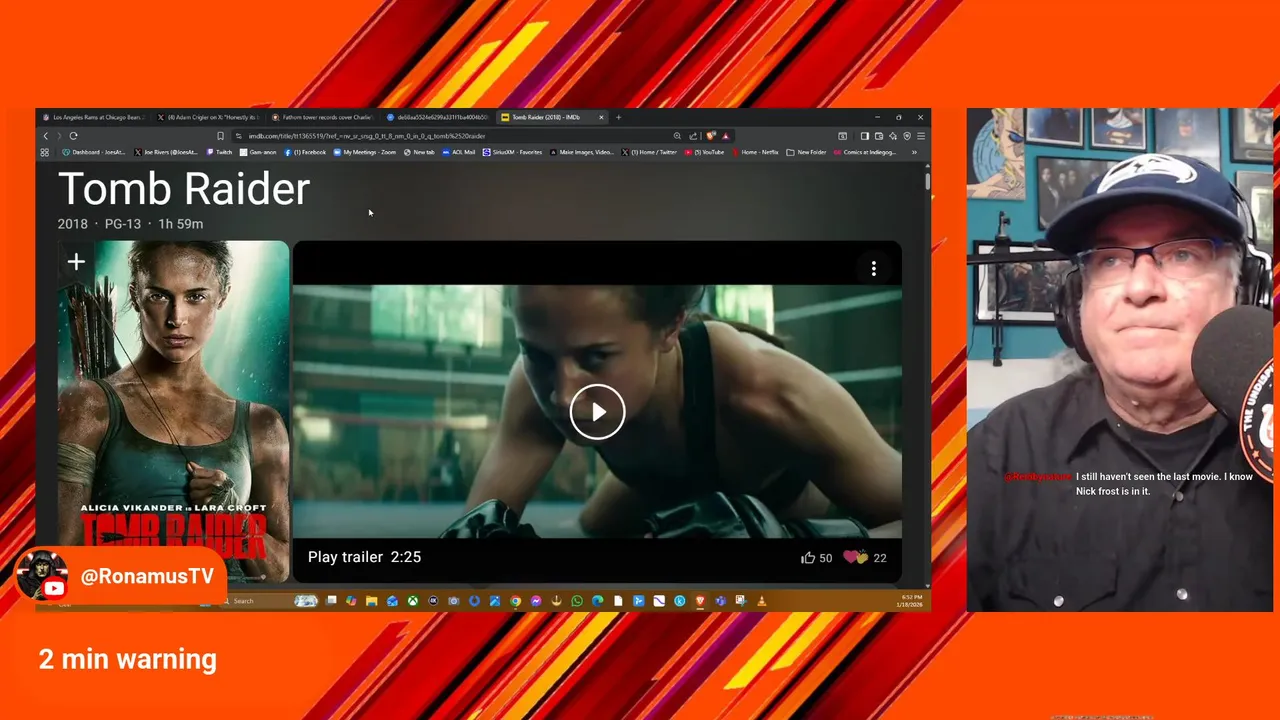Screen dimensions: 1280x720
Task: Click the Brave Rewards triangle icon
Action: coord(726,136)
